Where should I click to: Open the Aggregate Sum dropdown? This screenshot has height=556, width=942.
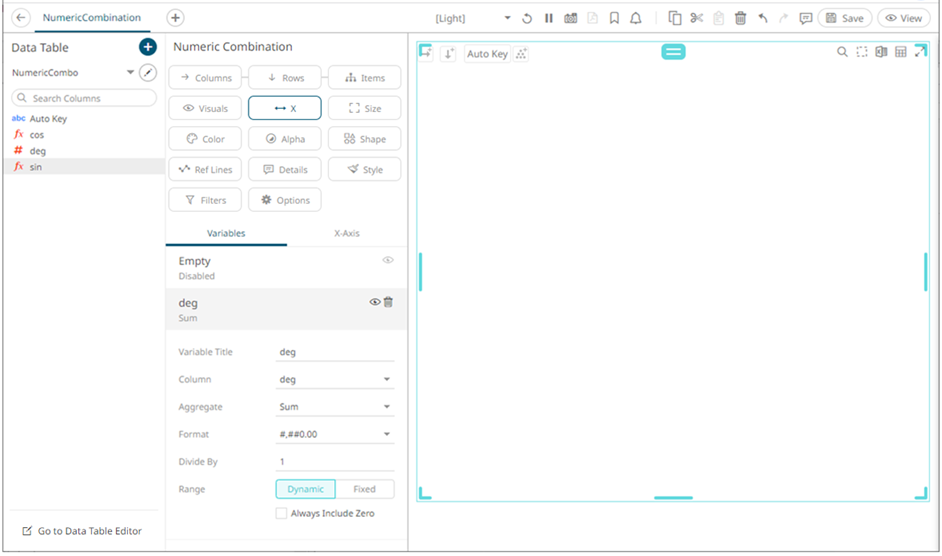[x=335, y=407]
